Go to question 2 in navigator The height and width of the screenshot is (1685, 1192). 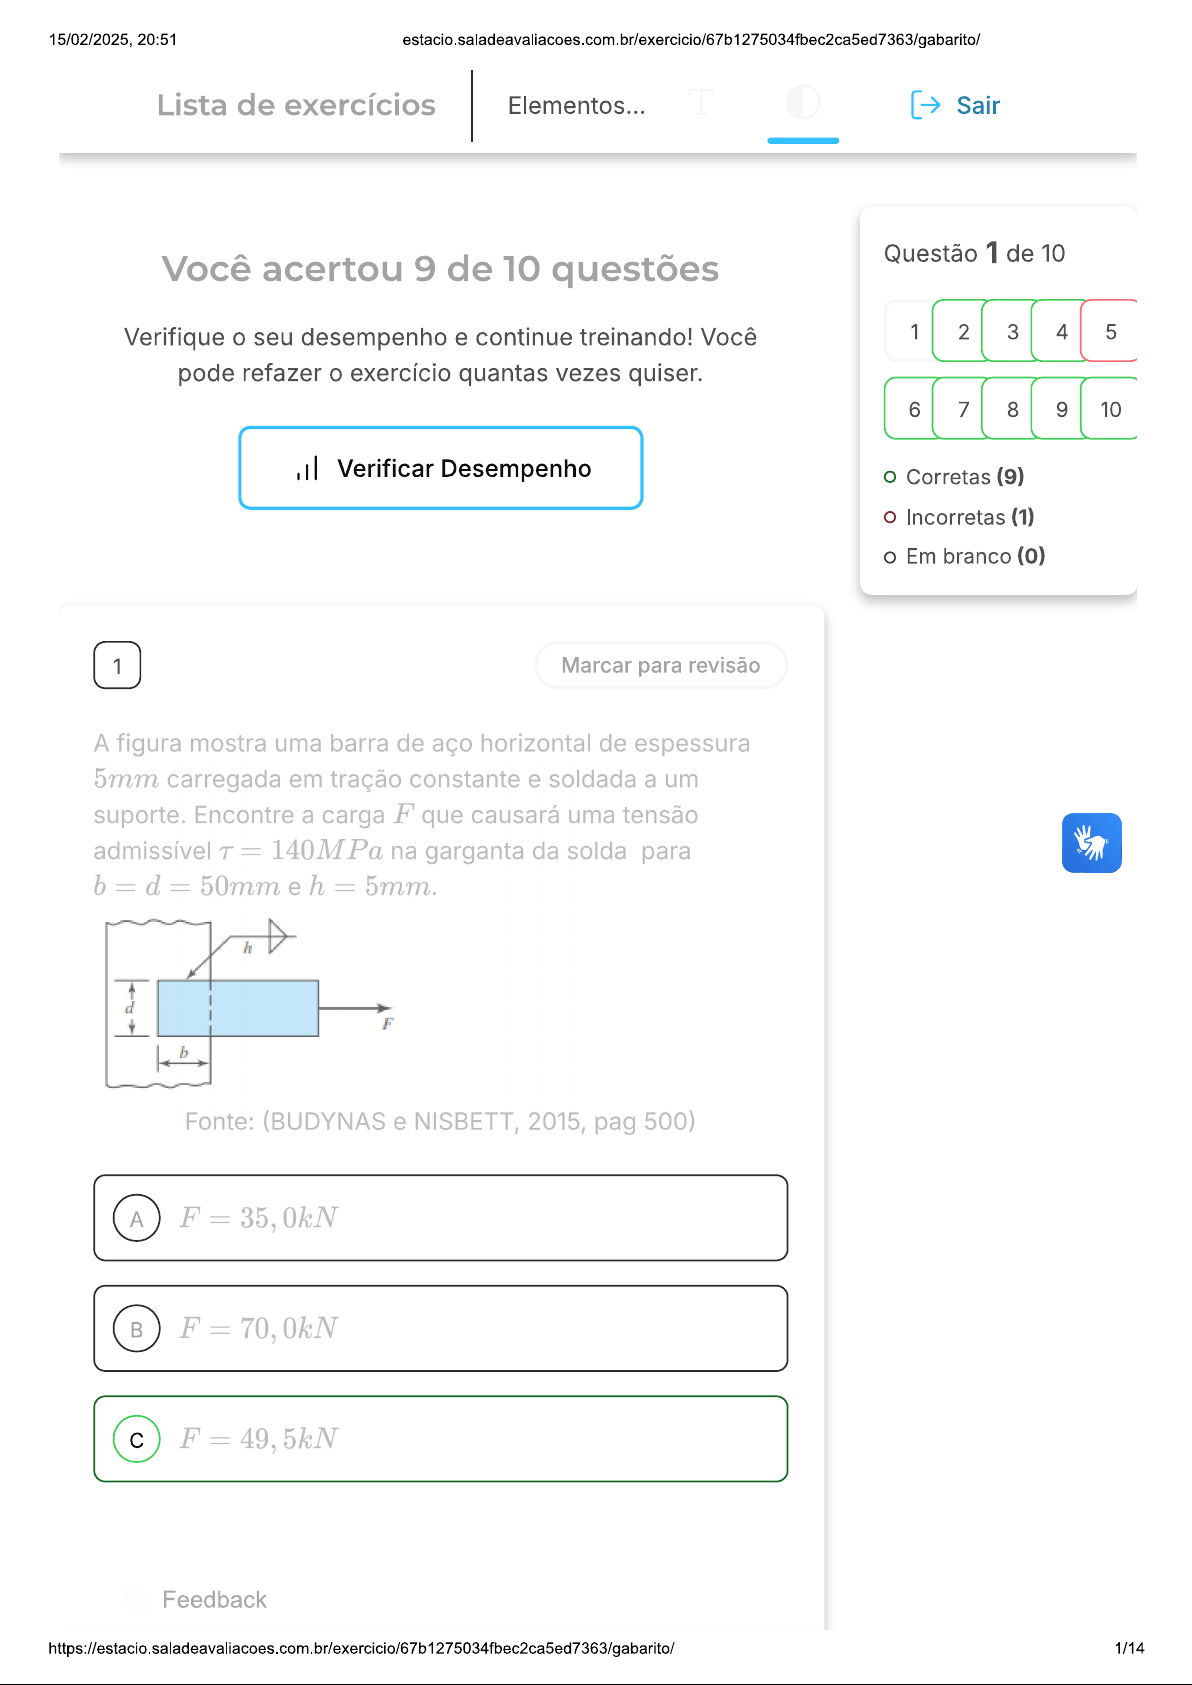pos(963,331)
